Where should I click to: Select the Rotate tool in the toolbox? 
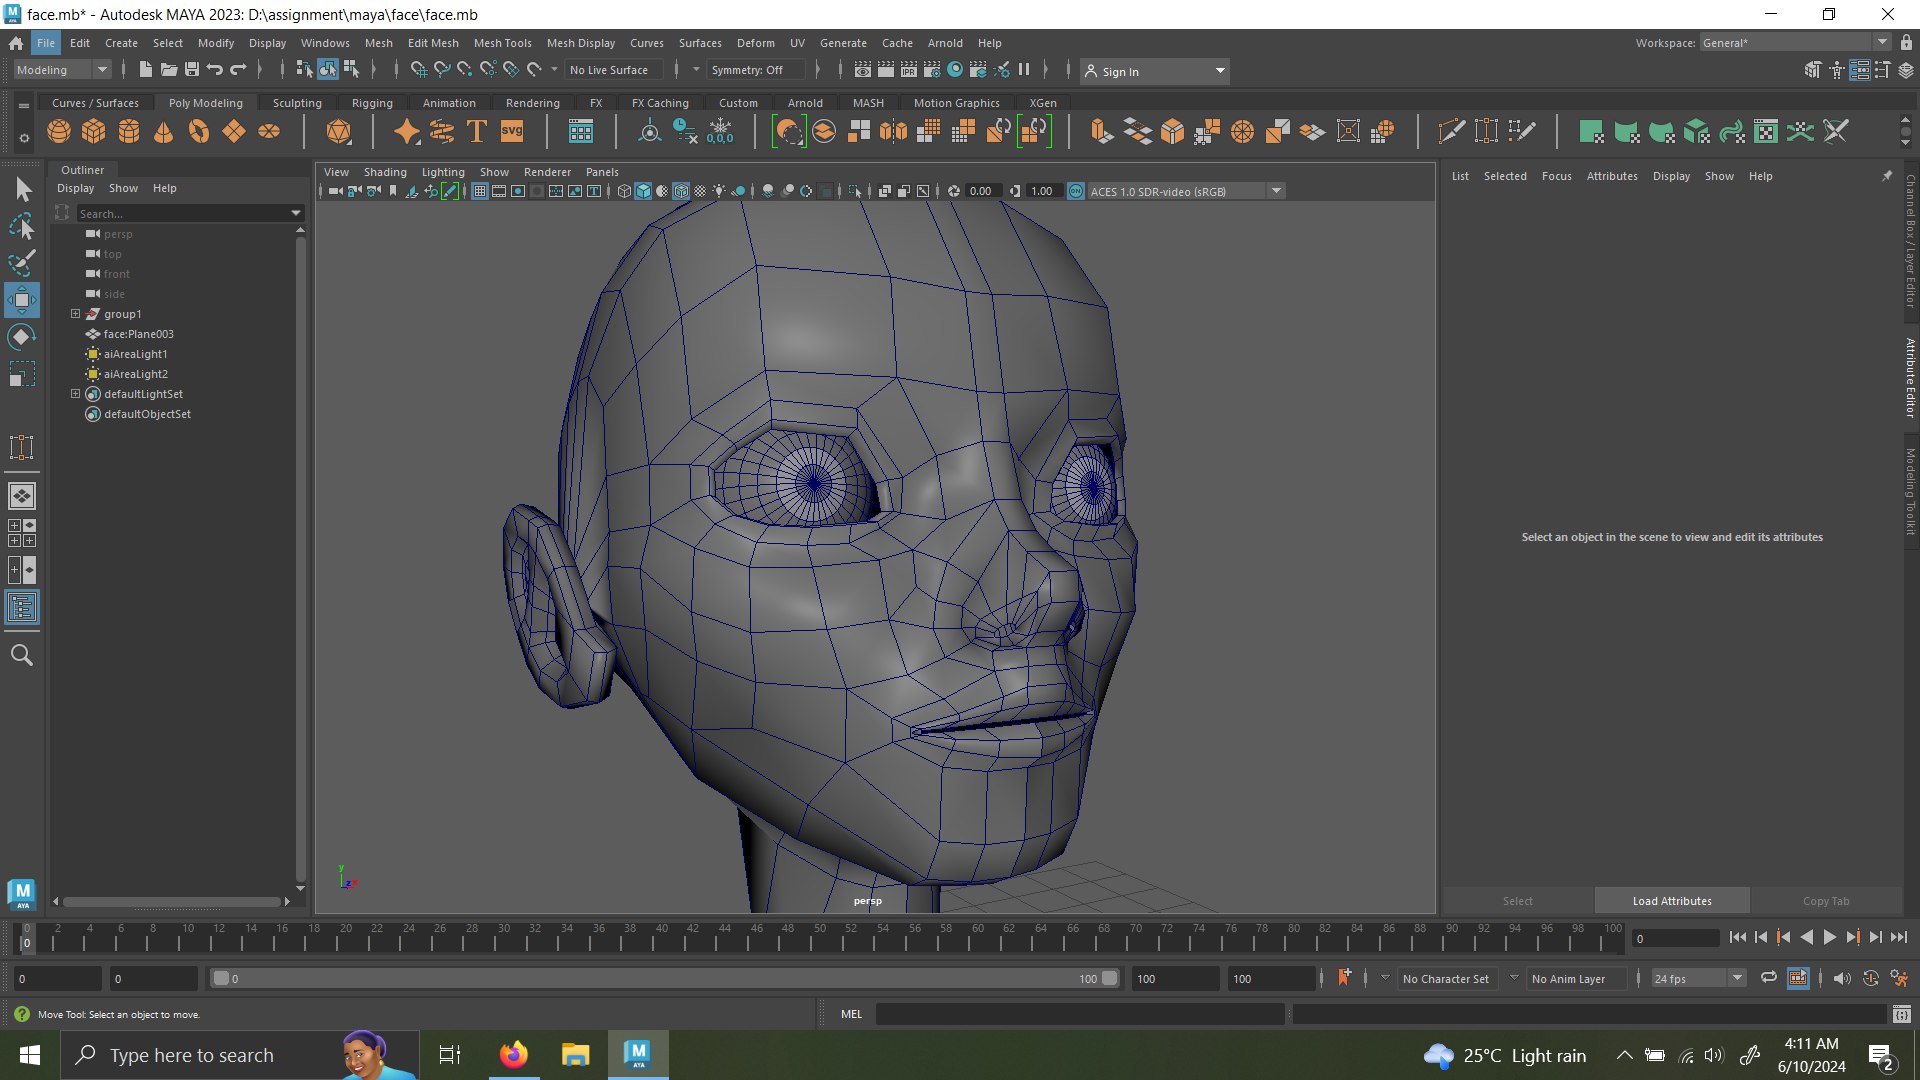[x=22, y=337]
